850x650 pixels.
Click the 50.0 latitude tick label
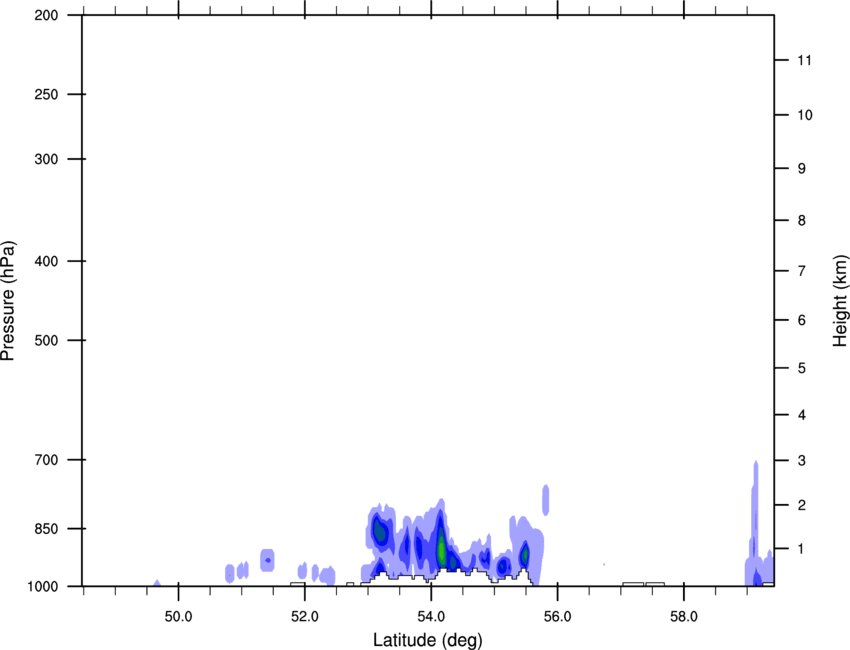pos(178,617)
